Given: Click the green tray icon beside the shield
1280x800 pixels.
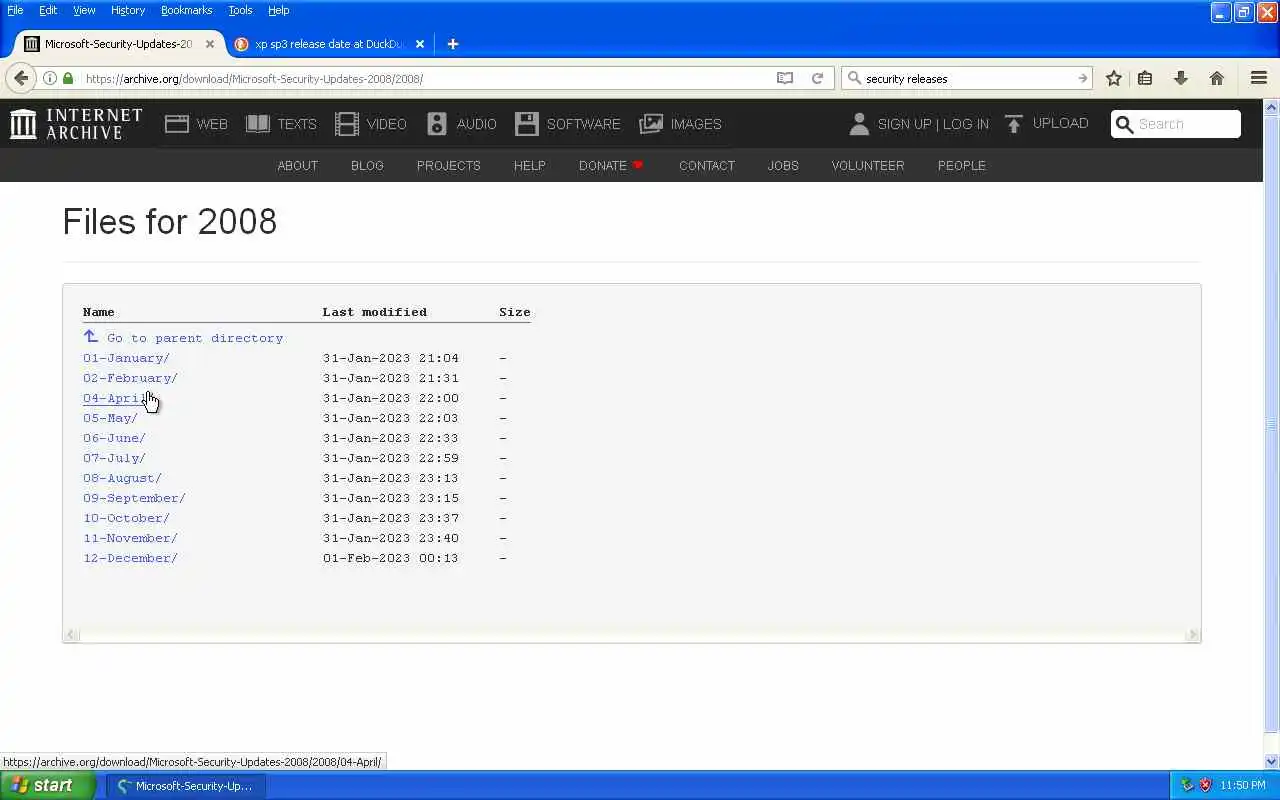Looking at the screenshot, I should [x=1187, y=786].
